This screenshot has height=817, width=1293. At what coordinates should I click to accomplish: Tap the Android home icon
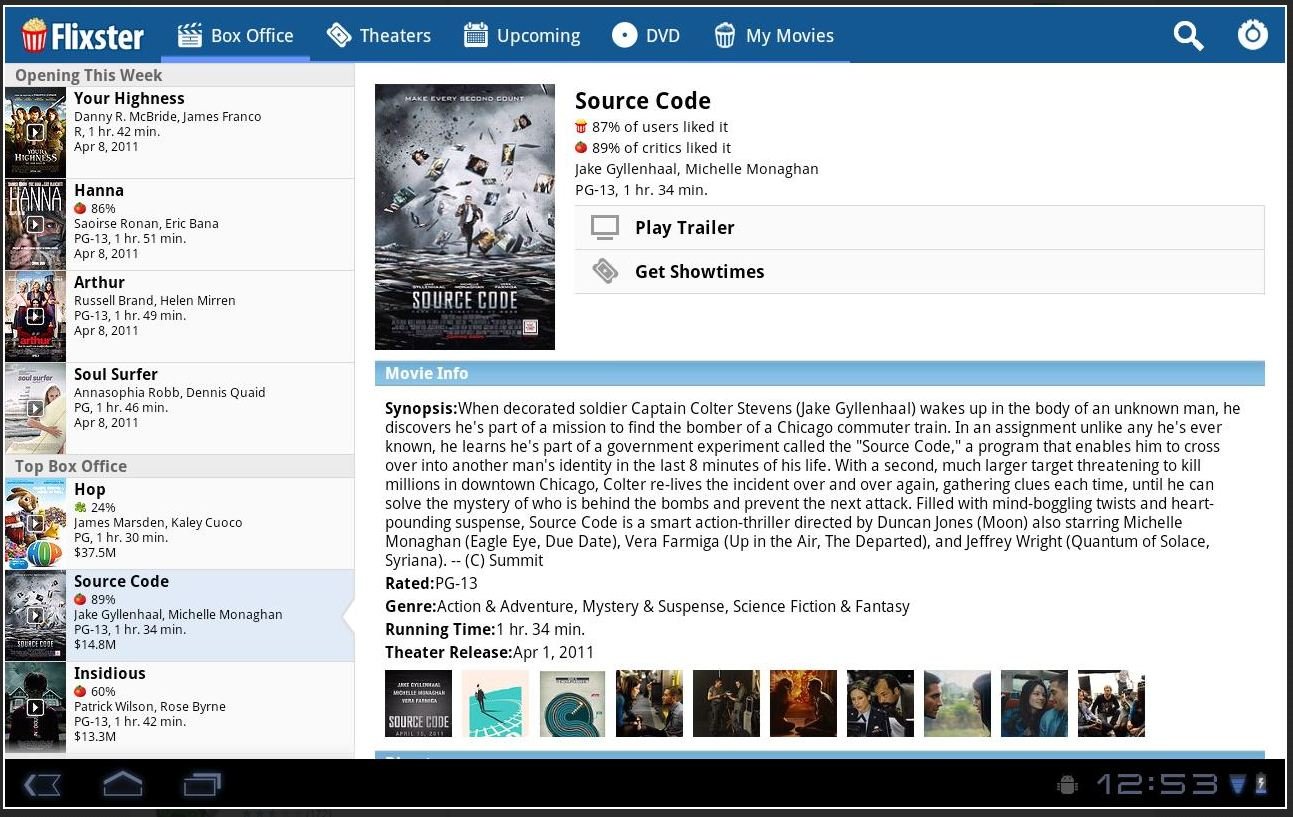122,784
